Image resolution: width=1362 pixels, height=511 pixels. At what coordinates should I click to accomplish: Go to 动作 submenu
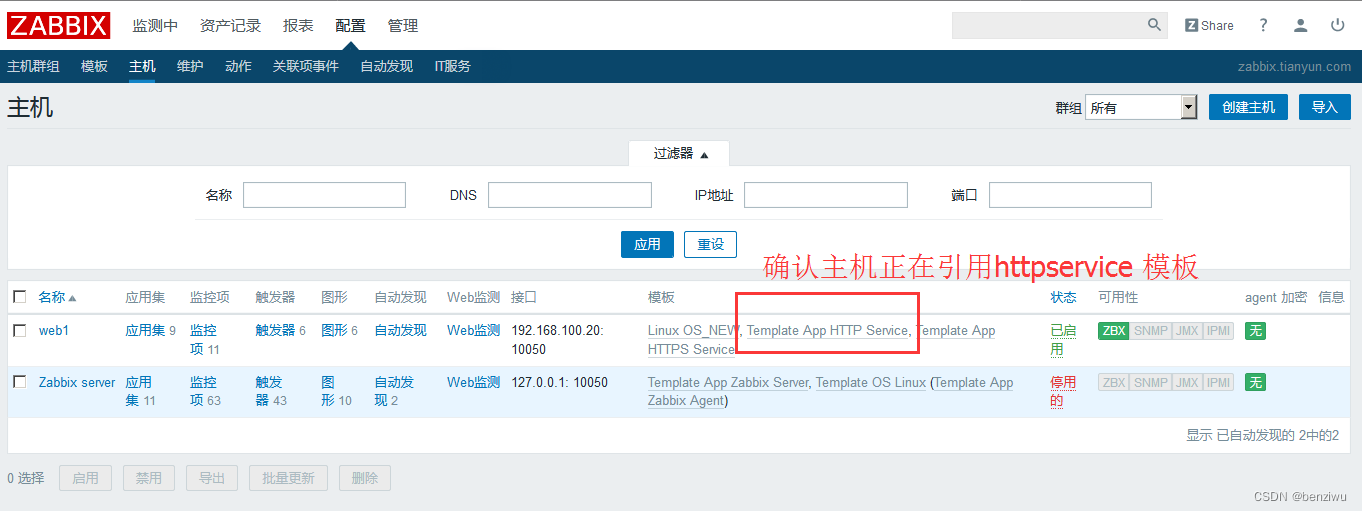(x=238, y=66)
